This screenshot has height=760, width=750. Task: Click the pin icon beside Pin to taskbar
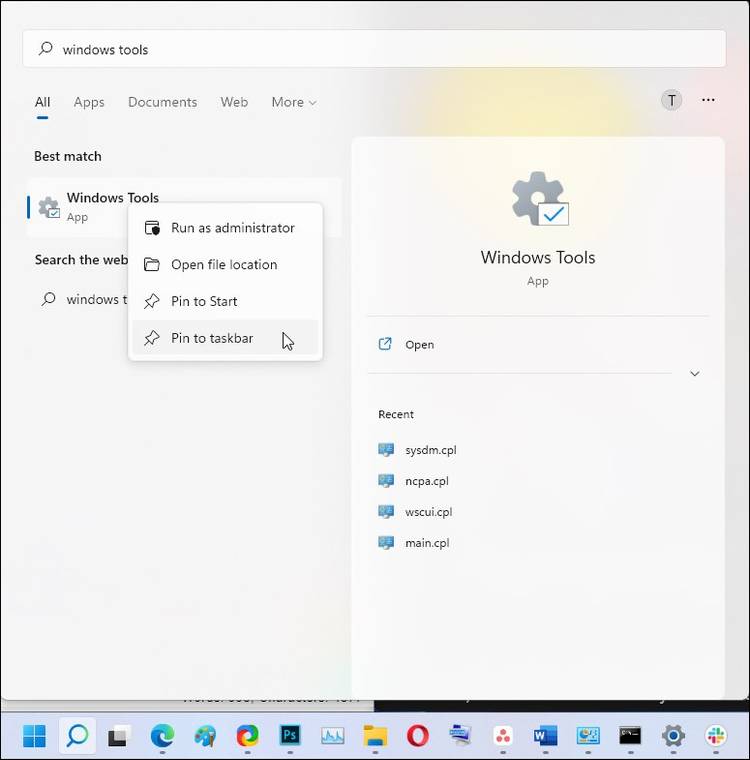coord(152,338)
